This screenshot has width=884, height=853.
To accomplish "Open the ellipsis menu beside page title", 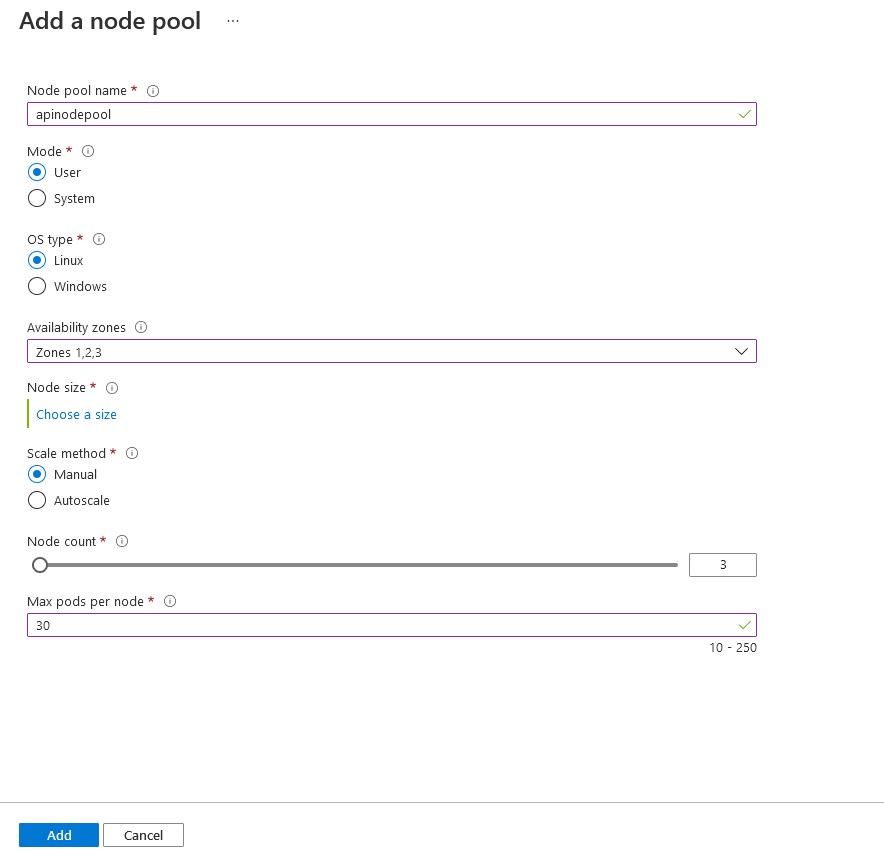I will 233,21.
